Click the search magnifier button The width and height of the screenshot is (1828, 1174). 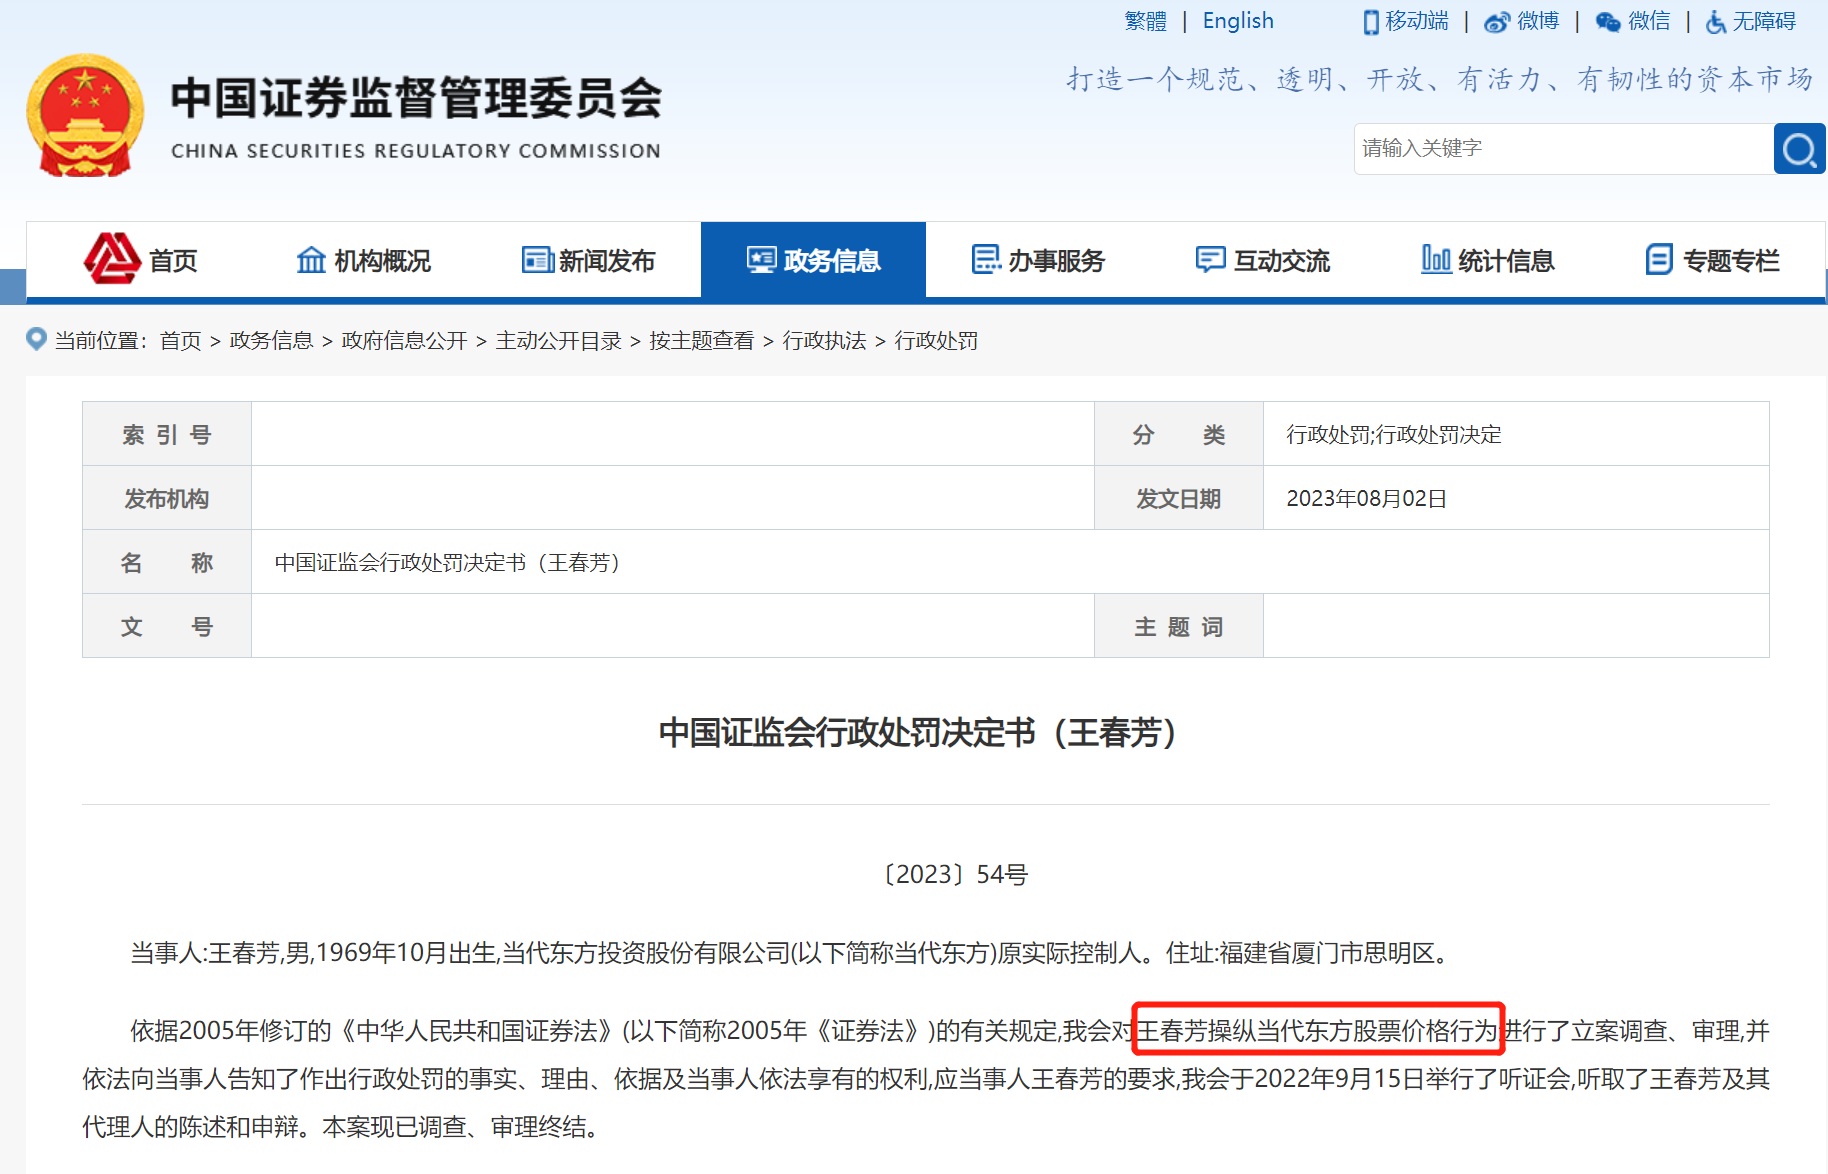pyautogui.click(x=1799, y=149)
